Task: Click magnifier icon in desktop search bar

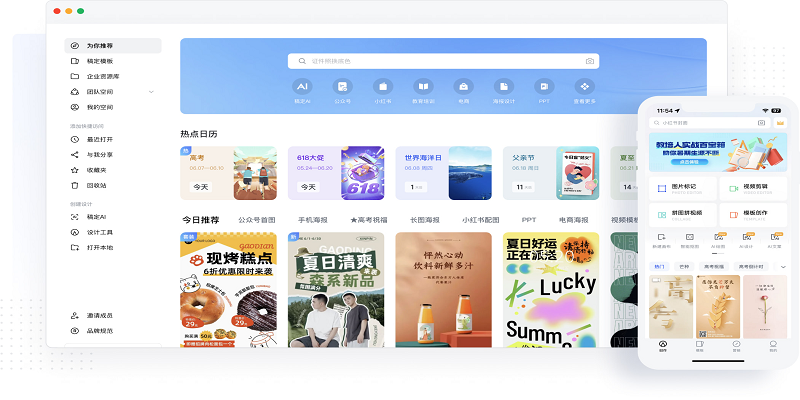Action: [x=302, y=61]
